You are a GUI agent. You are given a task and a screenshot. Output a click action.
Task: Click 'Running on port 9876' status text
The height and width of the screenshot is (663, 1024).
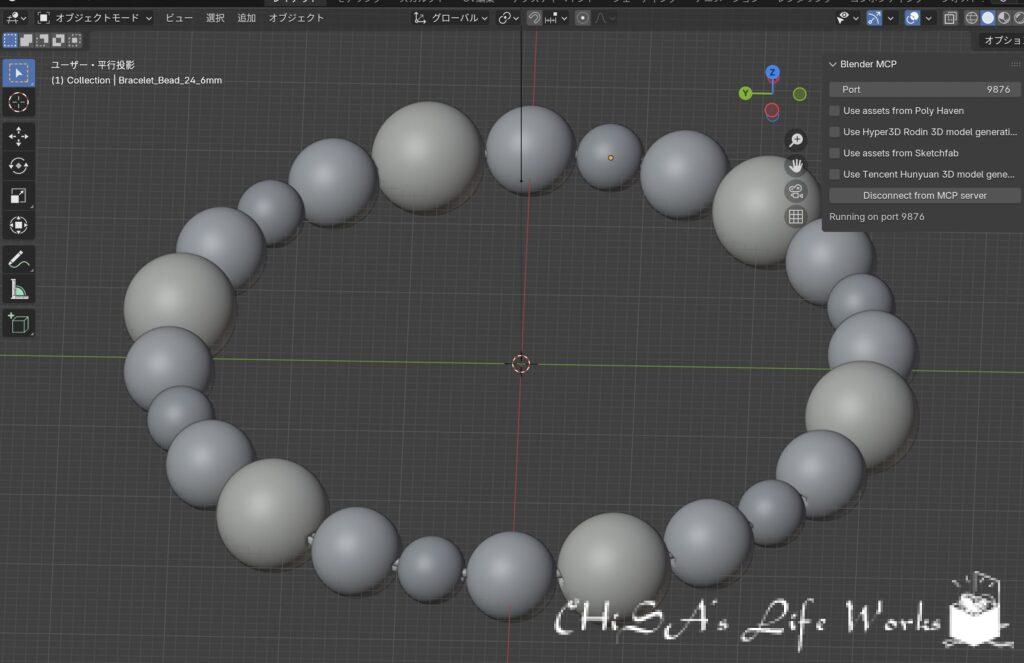point(876,217)
